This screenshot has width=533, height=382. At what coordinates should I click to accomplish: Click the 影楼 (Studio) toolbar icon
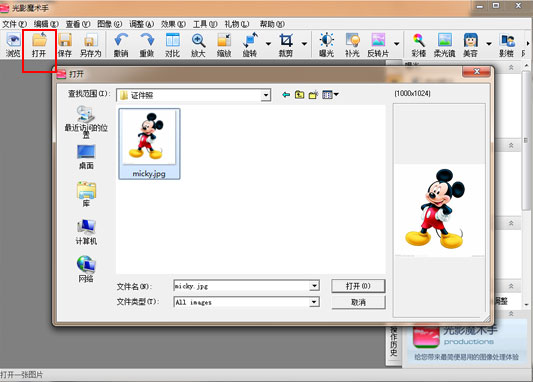click(x=506, y=45)
